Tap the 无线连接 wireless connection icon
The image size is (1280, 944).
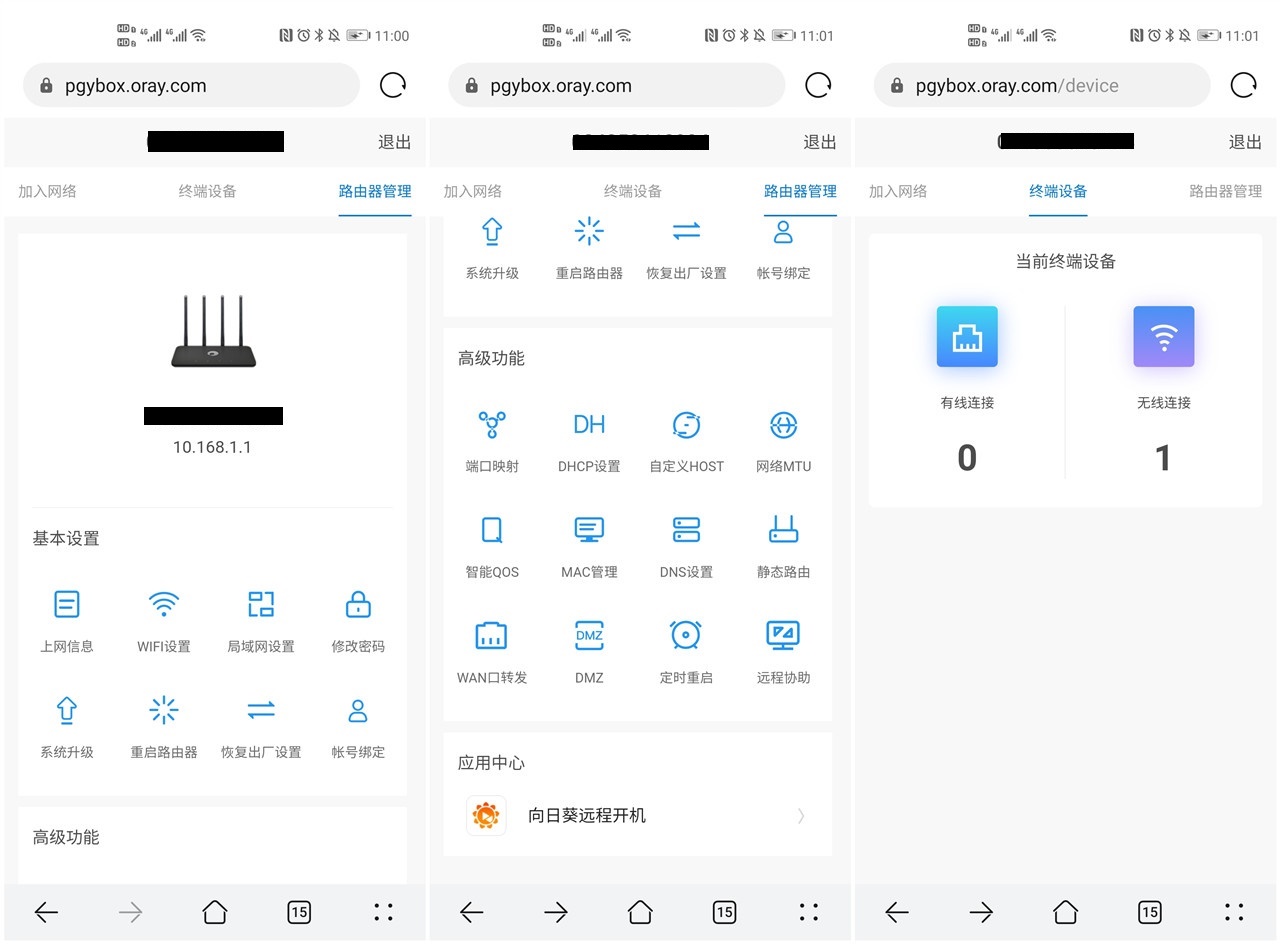click(1163, 336)
